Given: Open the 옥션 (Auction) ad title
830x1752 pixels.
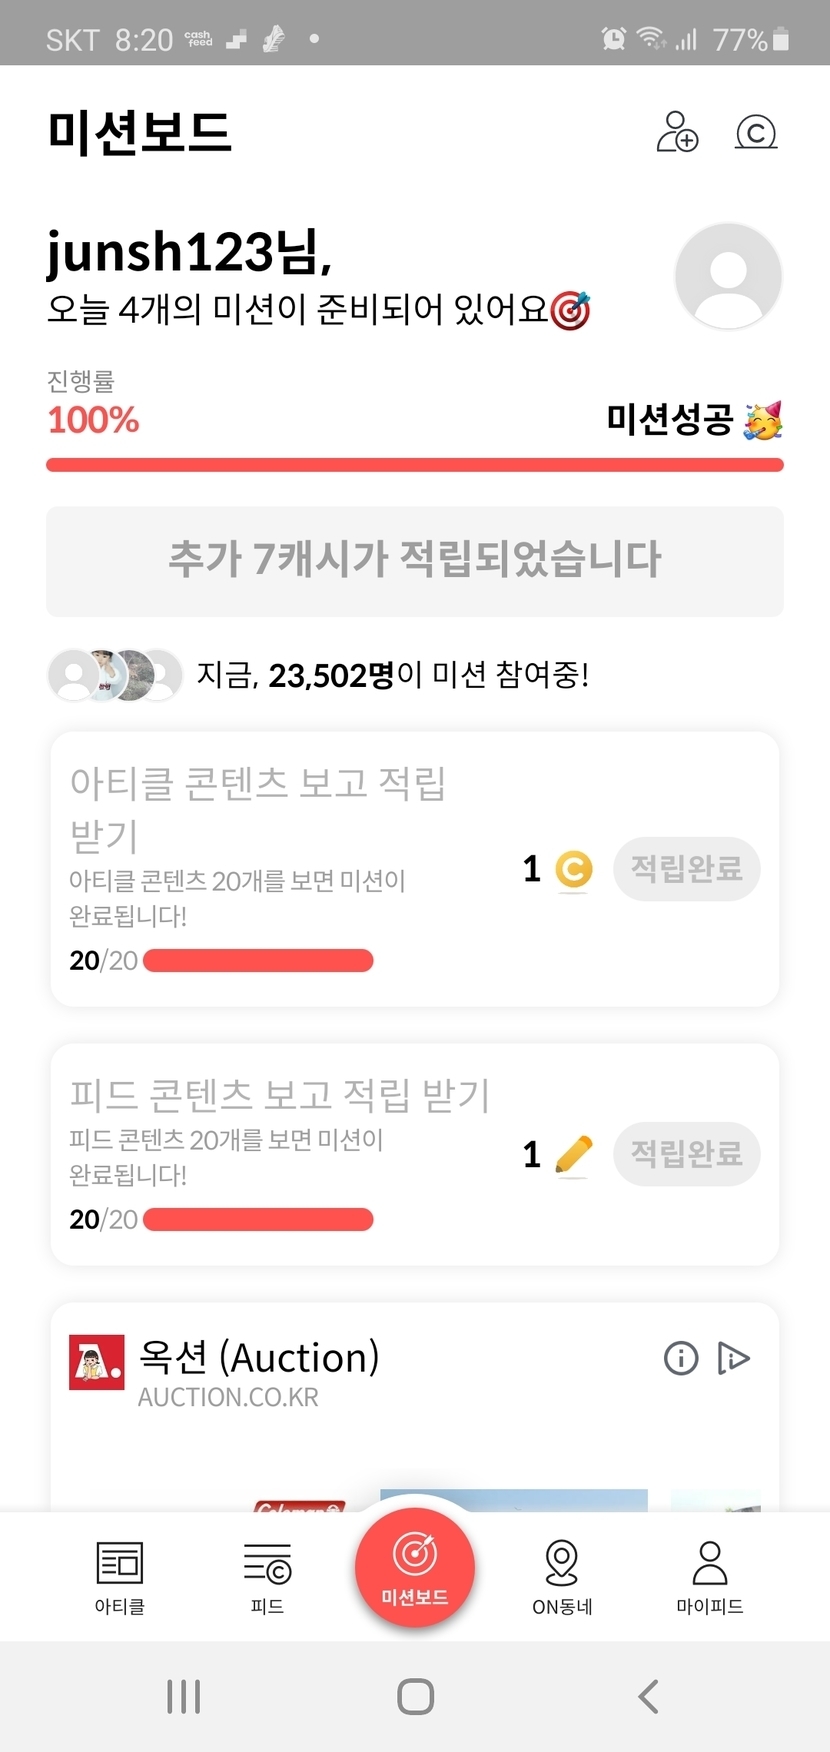Looking at the screenshot, I should [259, 1358].
